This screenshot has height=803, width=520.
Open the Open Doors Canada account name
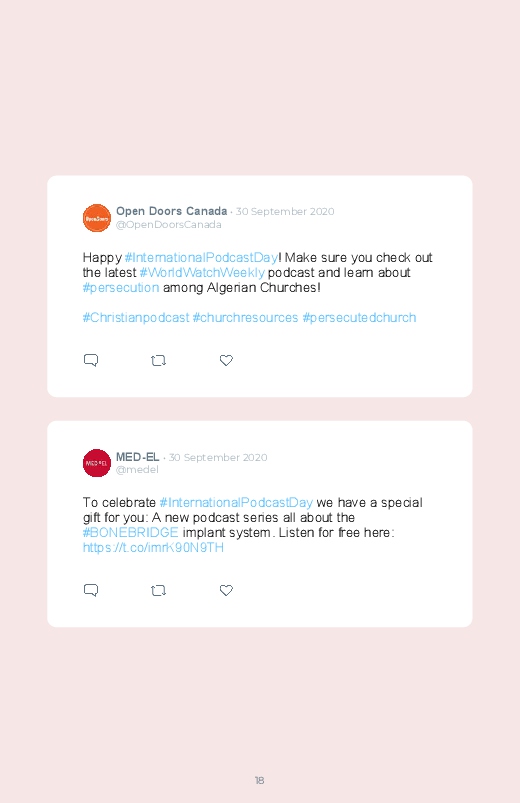[x=172, y=211]
